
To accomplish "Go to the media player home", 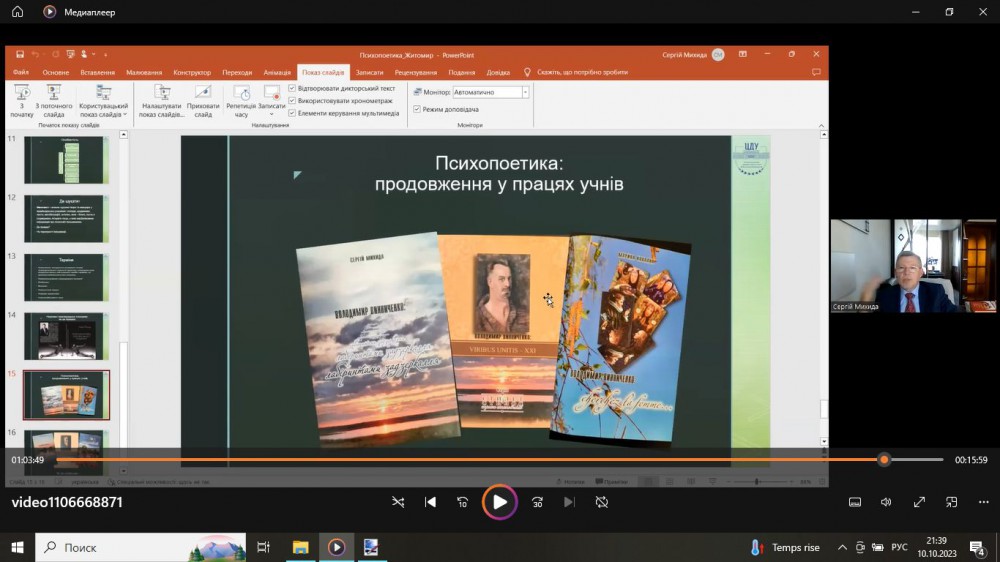I will tap(17, 11).
